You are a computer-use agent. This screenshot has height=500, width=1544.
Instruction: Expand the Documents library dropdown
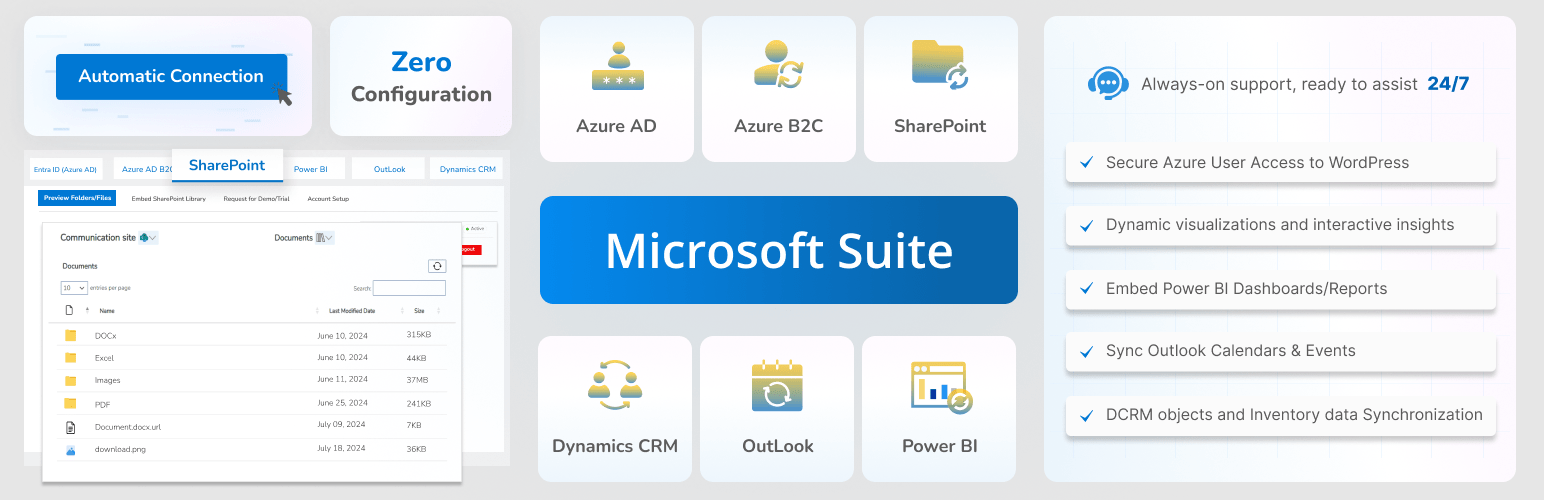pos(325,238)
